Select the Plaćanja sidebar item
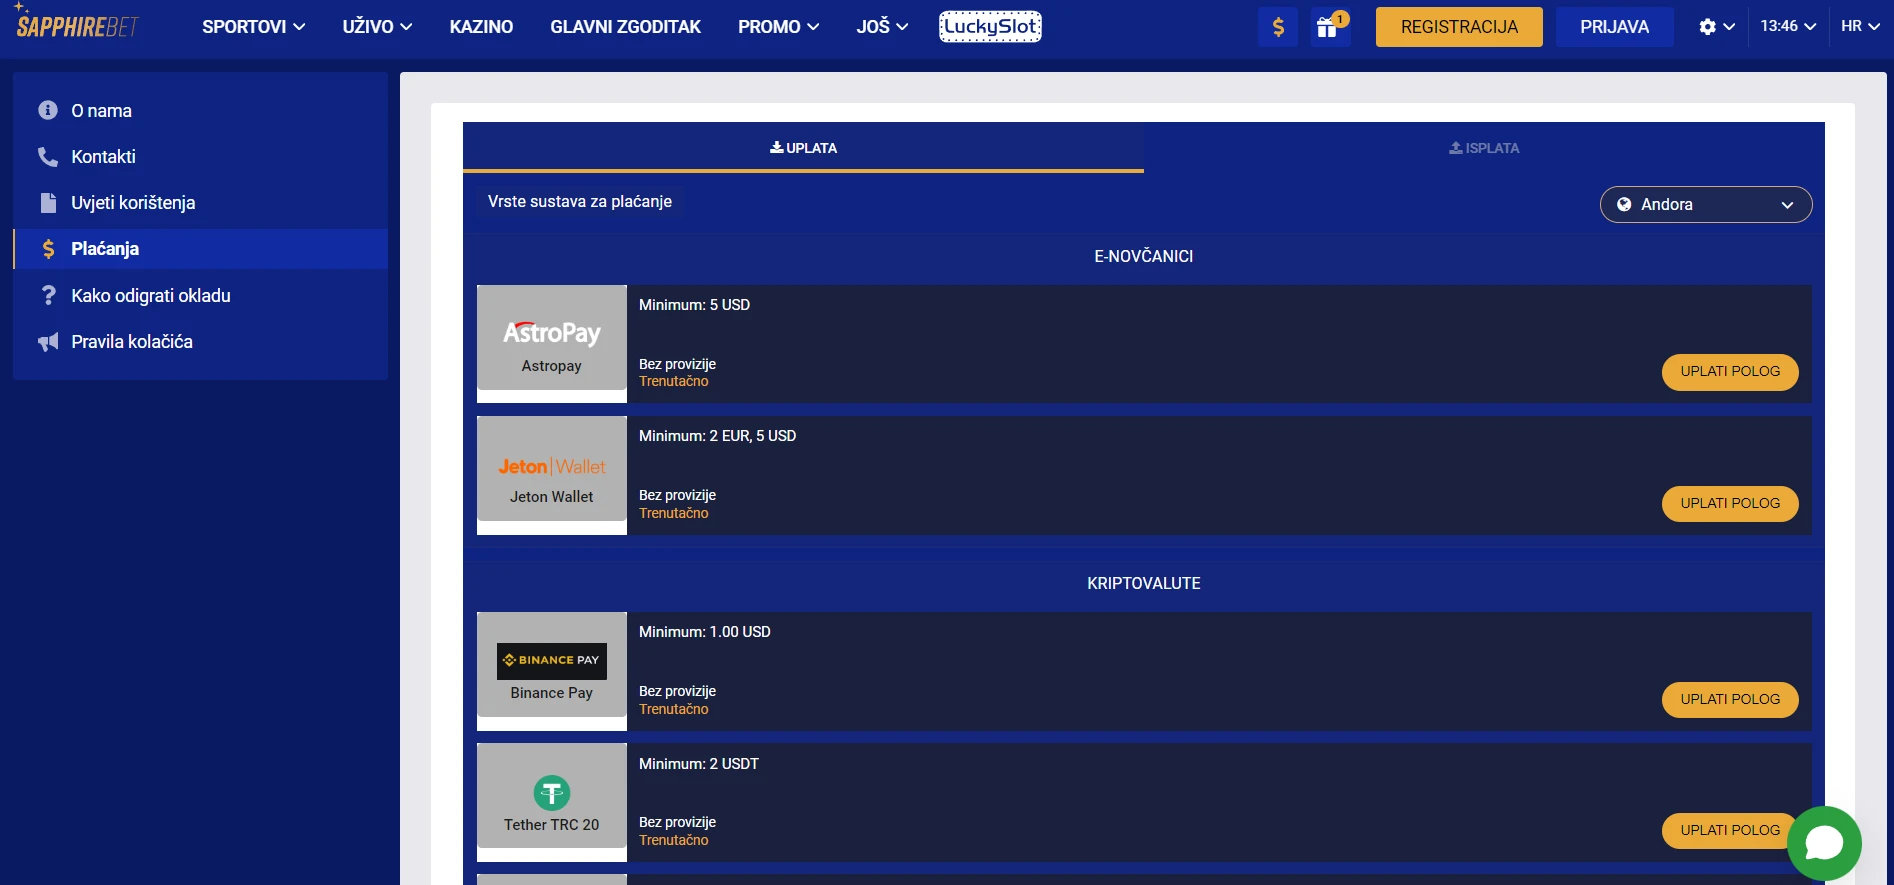This screenshot has width=1894, height=885. (x=200, y=249)
